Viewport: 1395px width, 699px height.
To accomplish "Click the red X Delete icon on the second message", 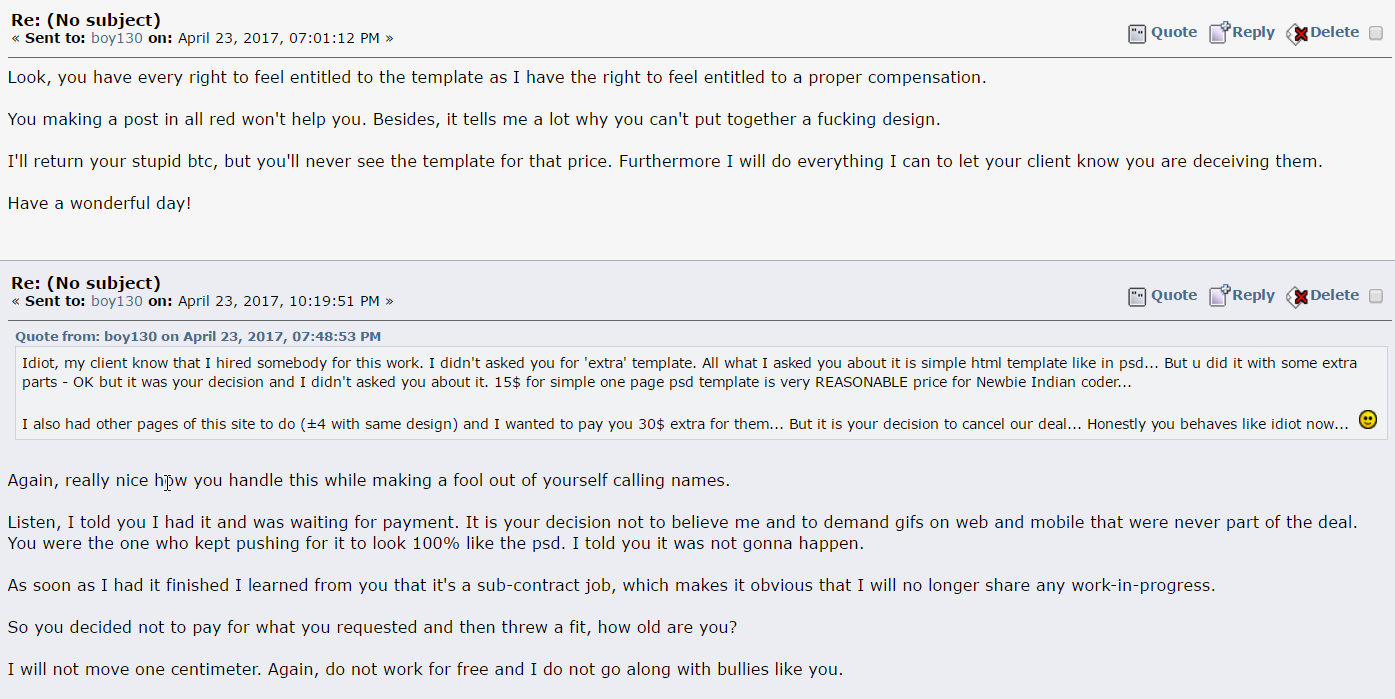I will [1297, 296].
